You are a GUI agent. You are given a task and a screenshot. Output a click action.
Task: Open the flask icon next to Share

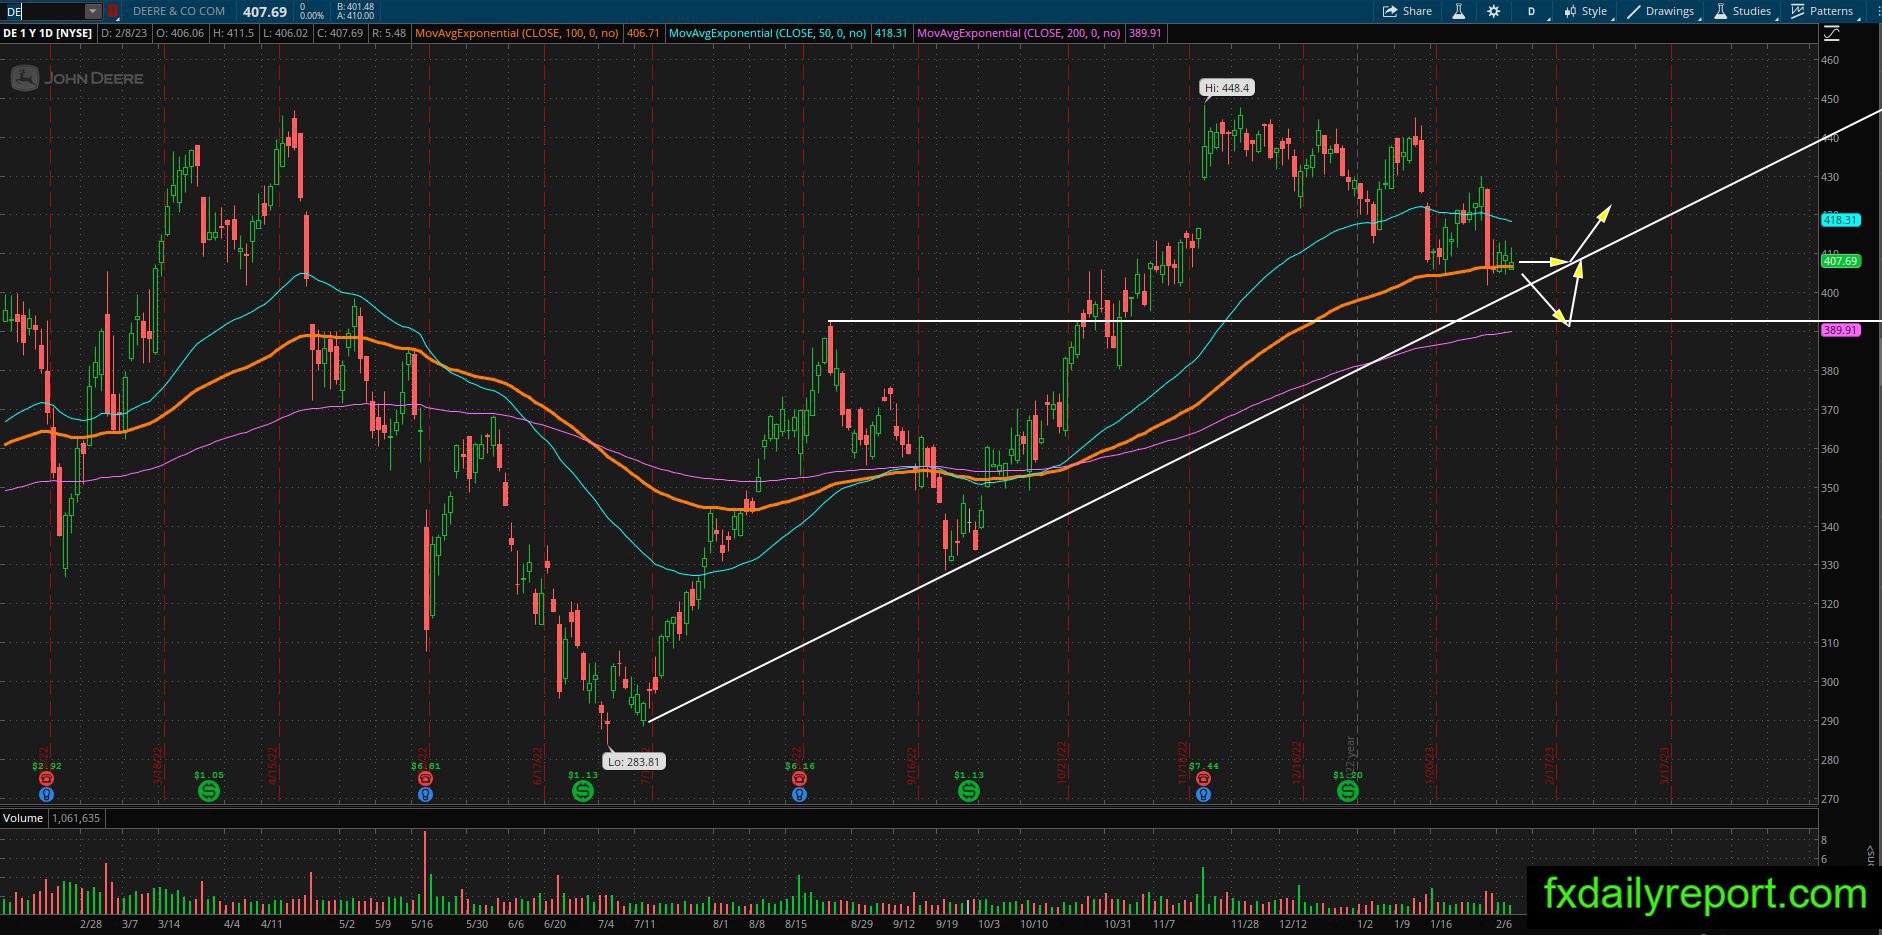point(1458,11)
